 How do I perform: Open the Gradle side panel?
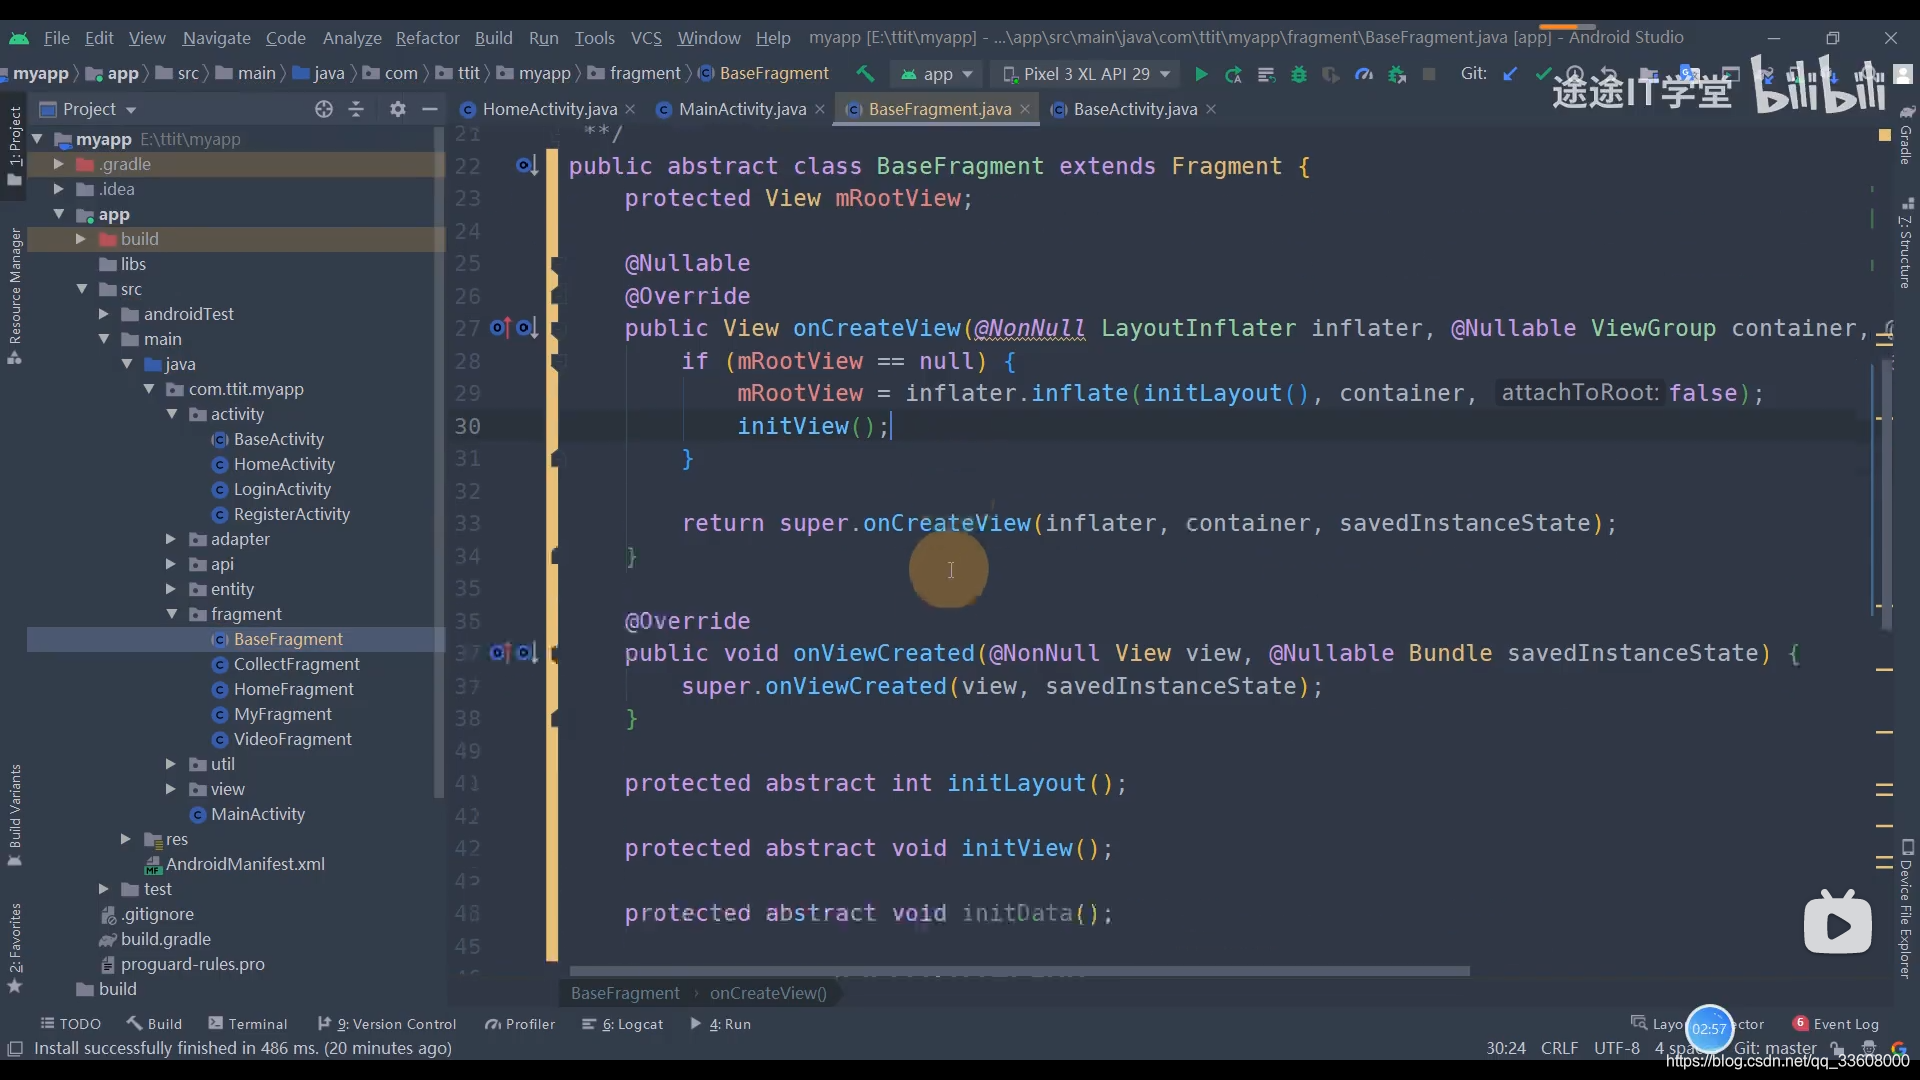(1906, 135)
